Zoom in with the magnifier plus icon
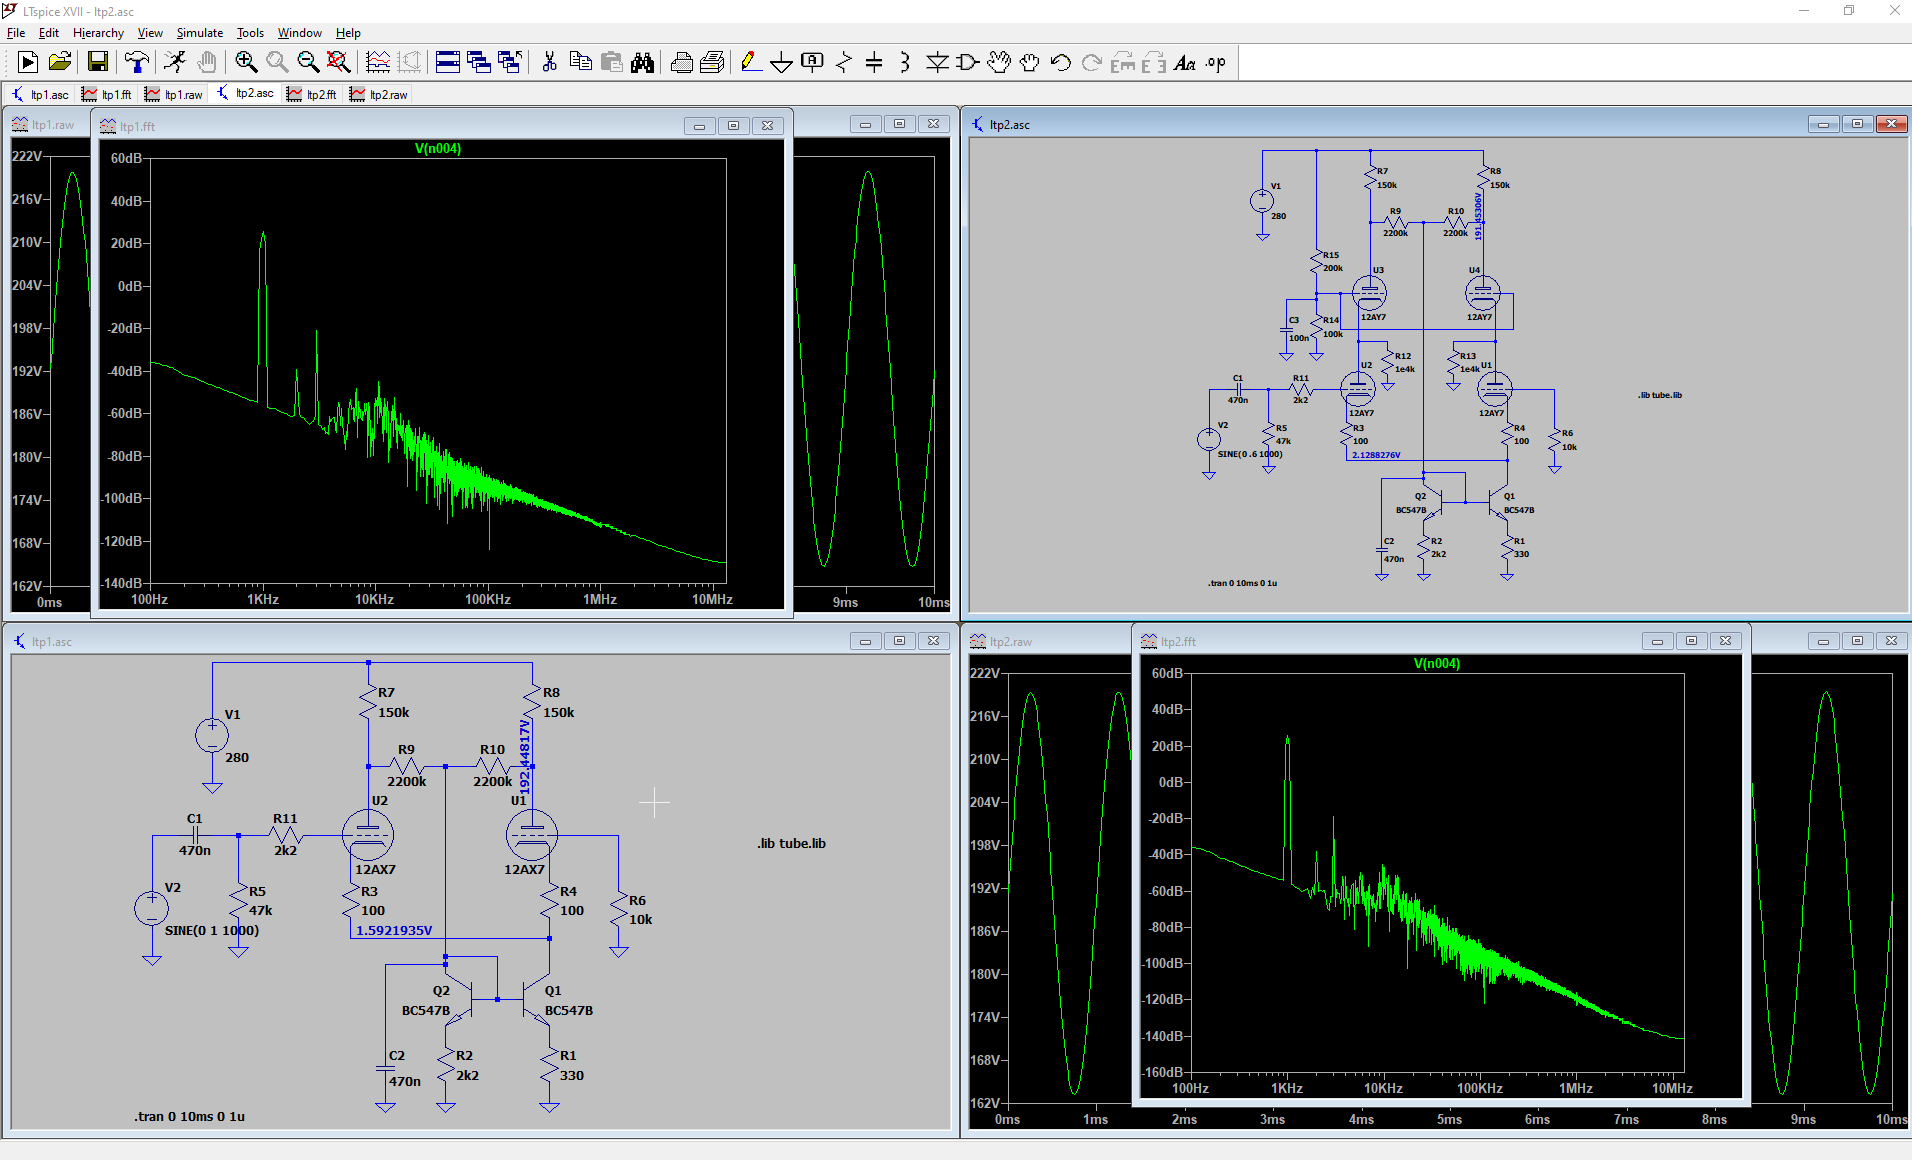This screenshot has height=1160, width=1912. 246,63
